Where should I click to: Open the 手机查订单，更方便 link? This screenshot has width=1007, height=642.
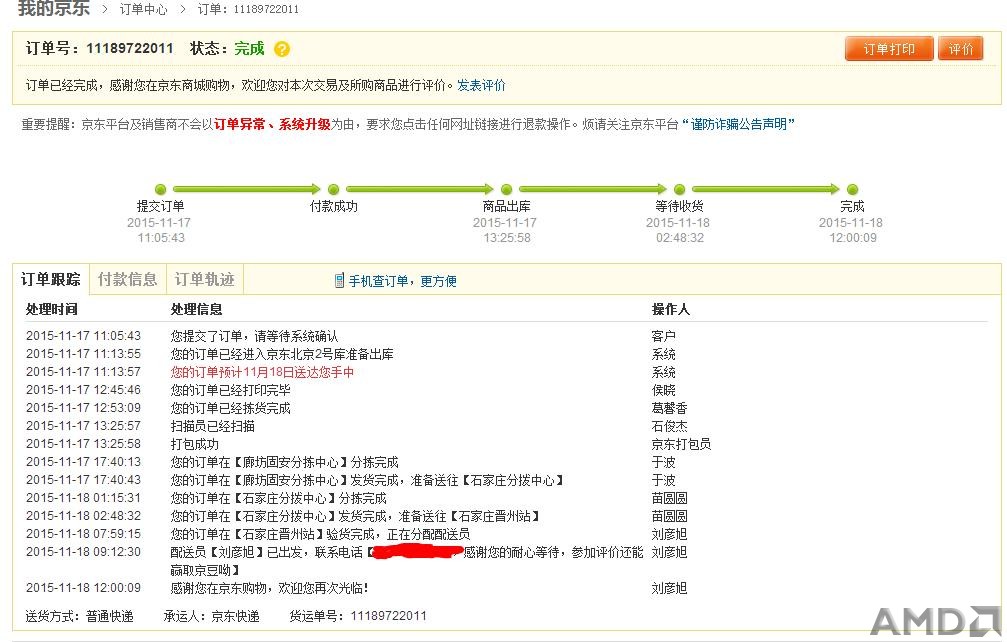click(403, 281)
